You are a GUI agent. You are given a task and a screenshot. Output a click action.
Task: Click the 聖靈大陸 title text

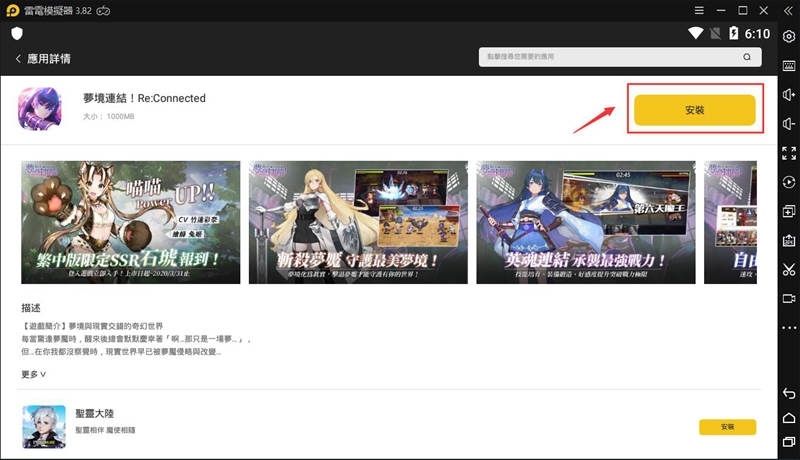click(94, 414)
